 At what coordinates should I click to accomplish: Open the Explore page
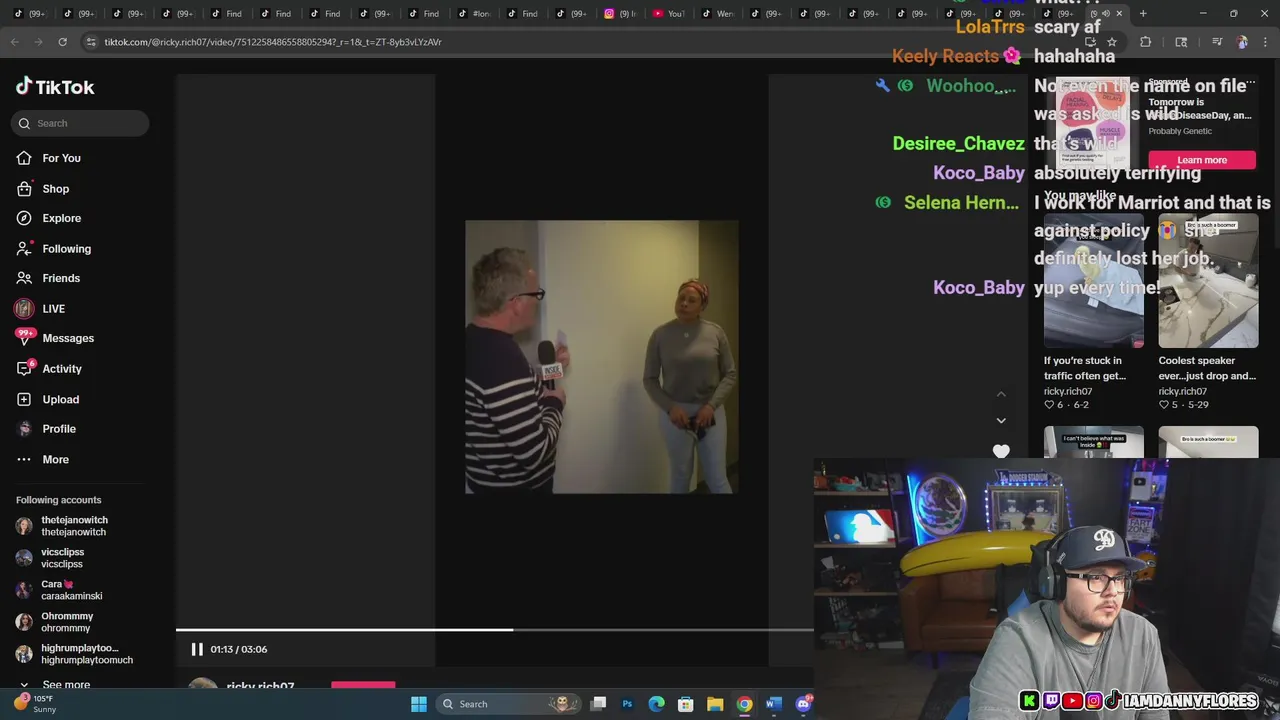[x=49, y=218]
